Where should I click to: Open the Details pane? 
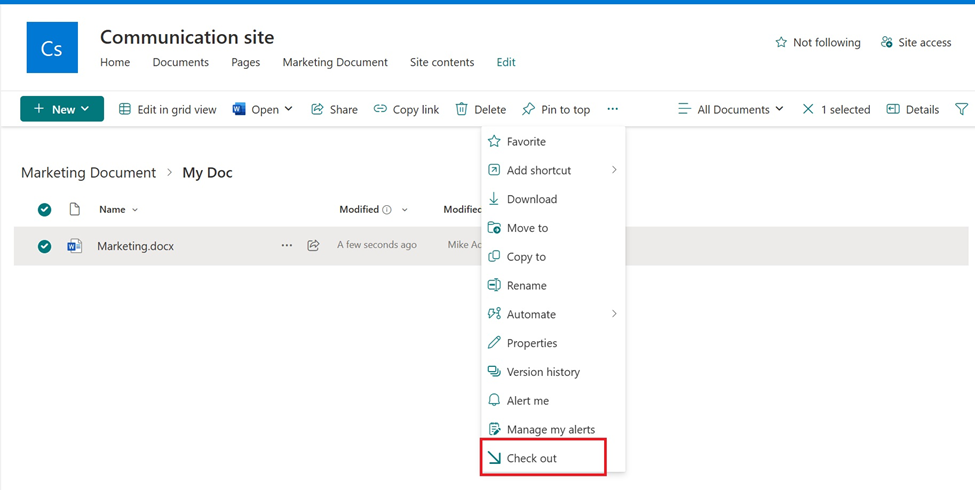point(912,109)
